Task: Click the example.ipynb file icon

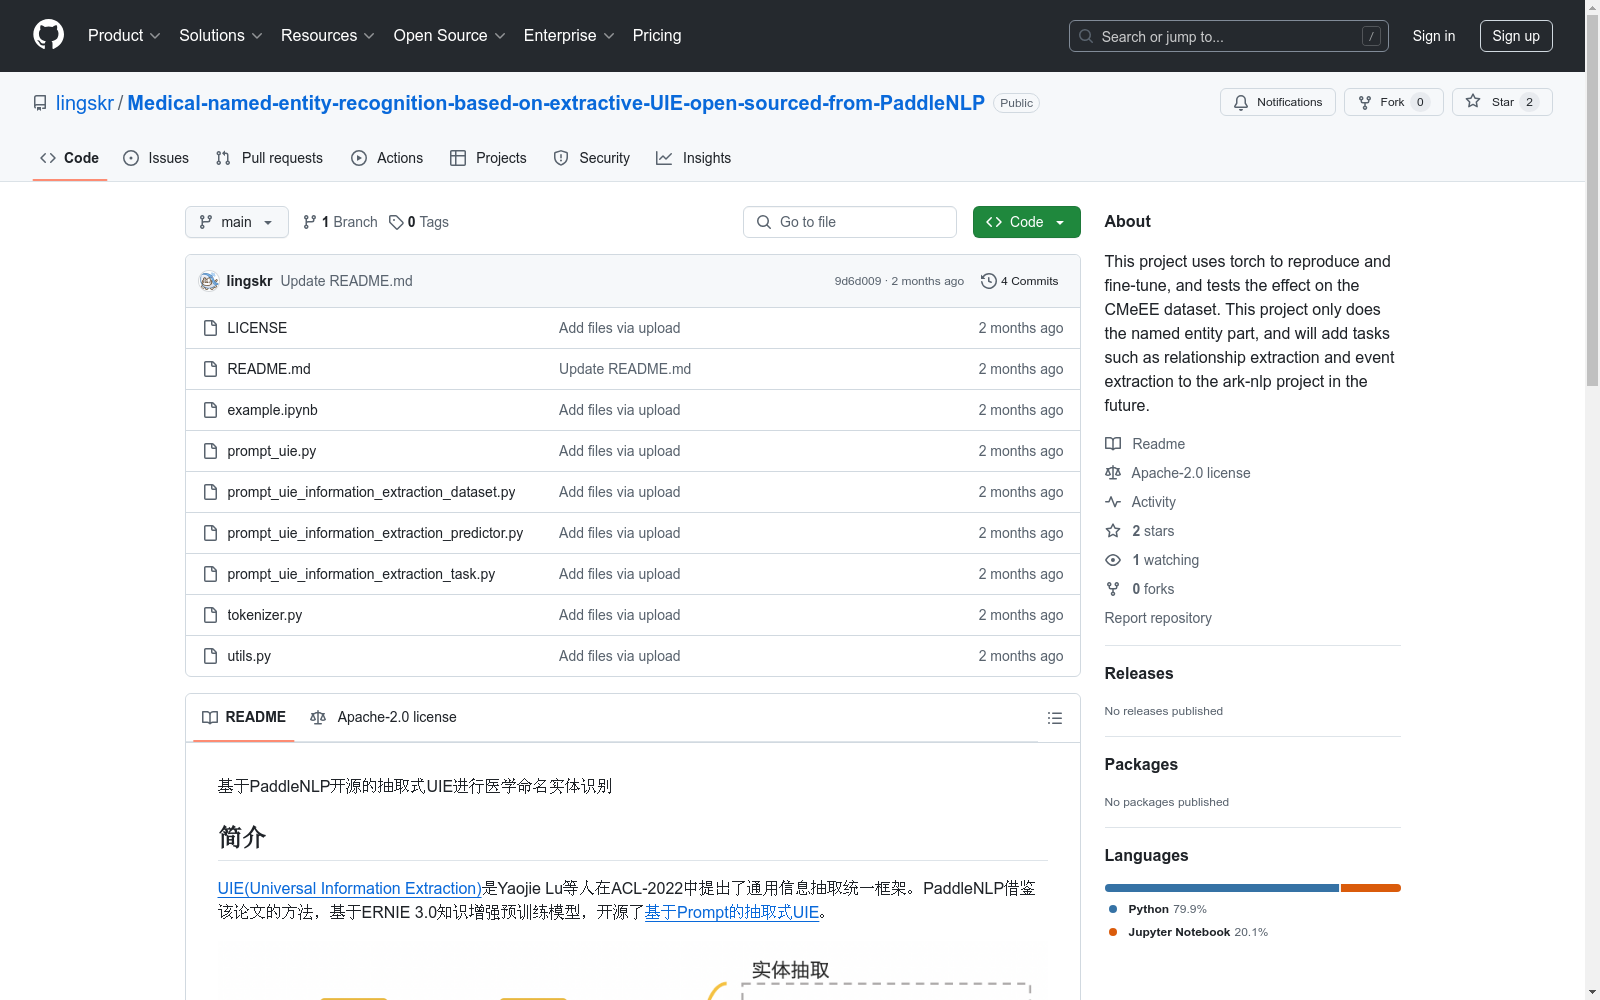Action: (210, 410)
